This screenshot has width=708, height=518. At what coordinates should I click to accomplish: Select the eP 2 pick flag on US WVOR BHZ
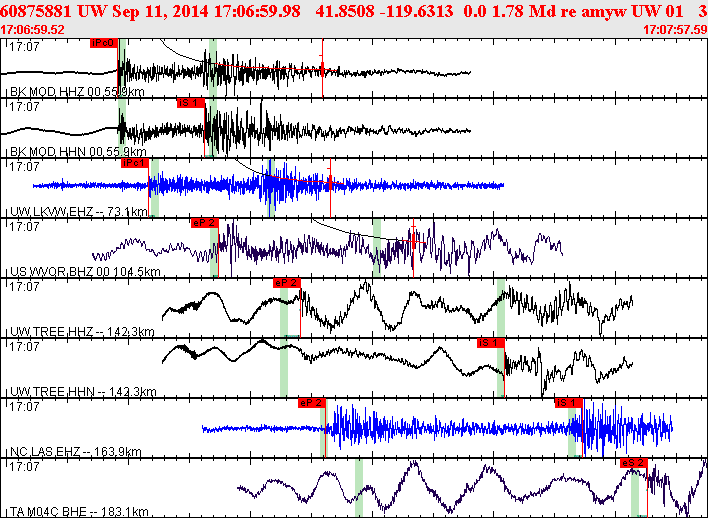pos(205,223)
